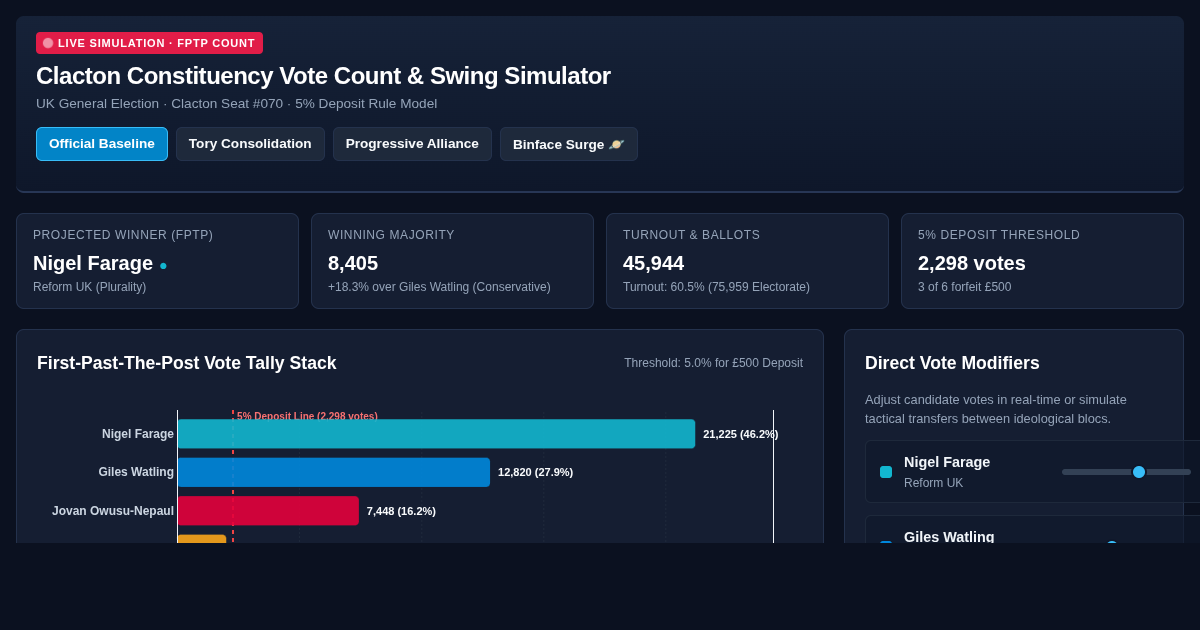
Task: Click the 7,448 (16.2%) bar label
Action: click(x=401, y=511)
